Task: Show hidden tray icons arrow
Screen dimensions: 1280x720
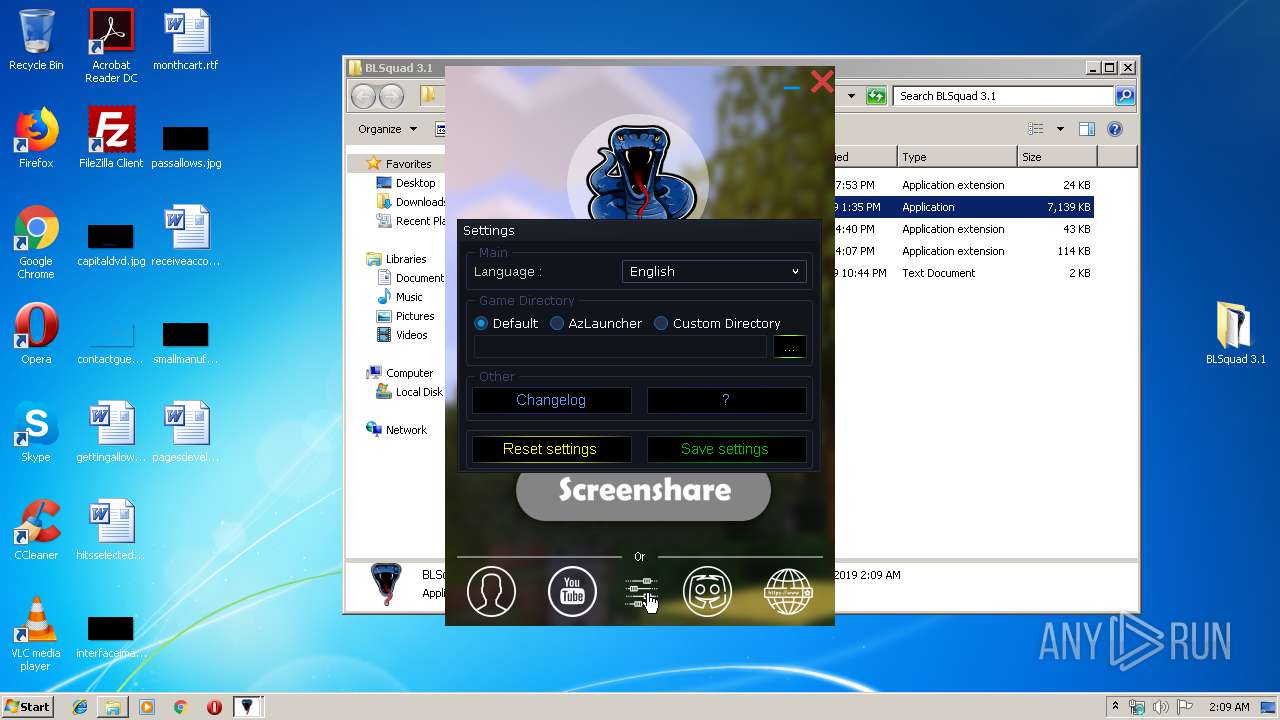Action: tap(1115, 707)
